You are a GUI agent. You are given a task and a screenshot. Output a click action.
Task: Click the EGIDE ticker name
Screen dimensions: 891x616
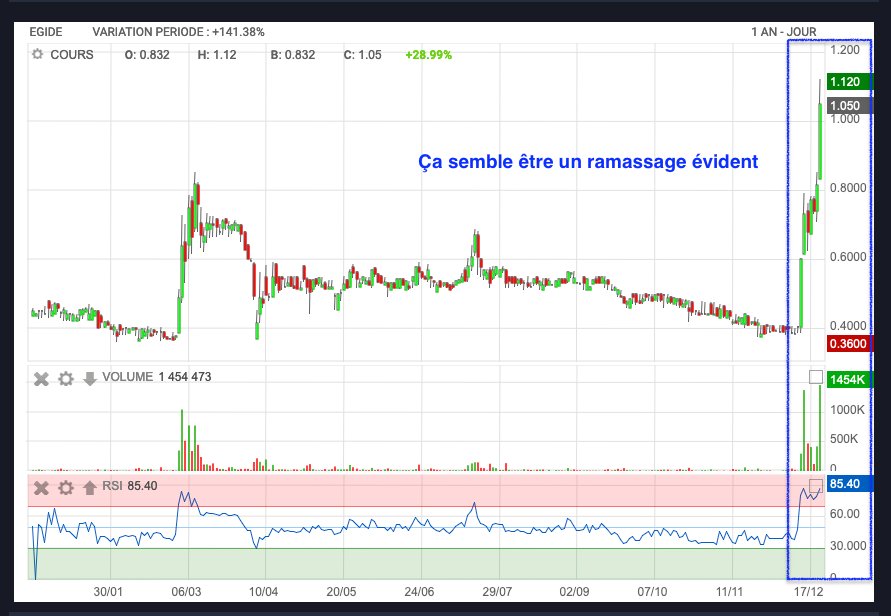click(x=46, y=32)
